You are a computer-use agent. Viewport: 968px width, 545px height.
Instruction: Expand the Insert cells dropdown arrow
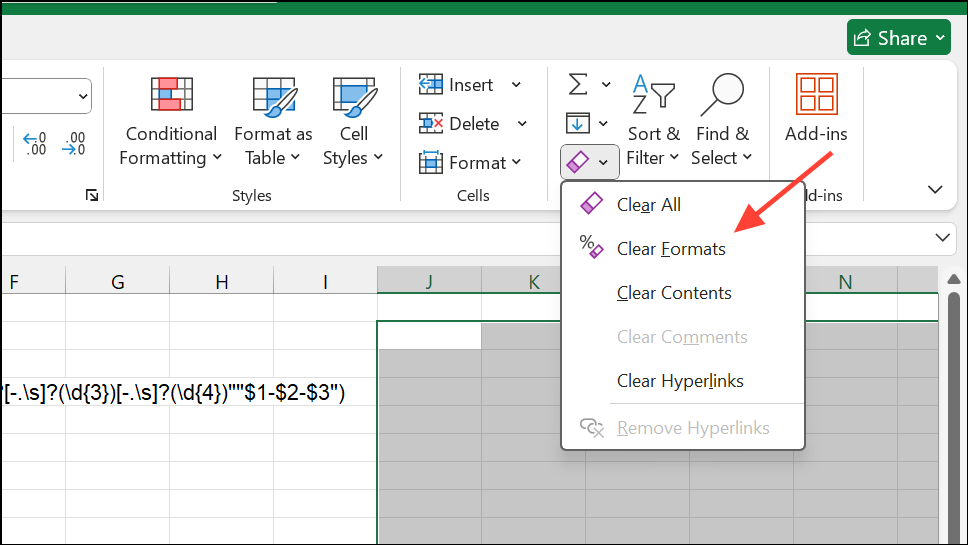pos(516,85)
